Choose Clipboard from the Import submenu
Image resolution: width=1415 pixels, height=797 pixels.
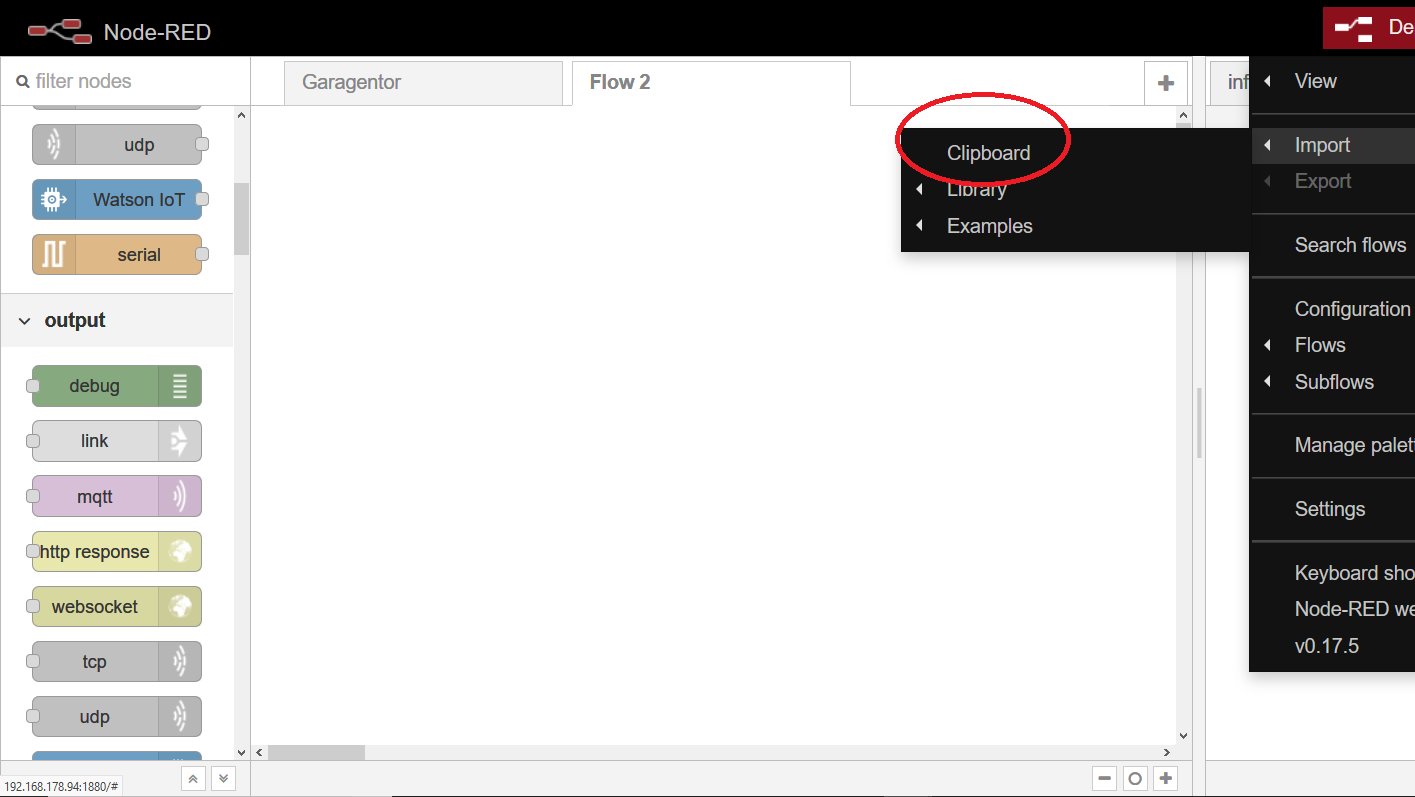[x=988, y=153]
